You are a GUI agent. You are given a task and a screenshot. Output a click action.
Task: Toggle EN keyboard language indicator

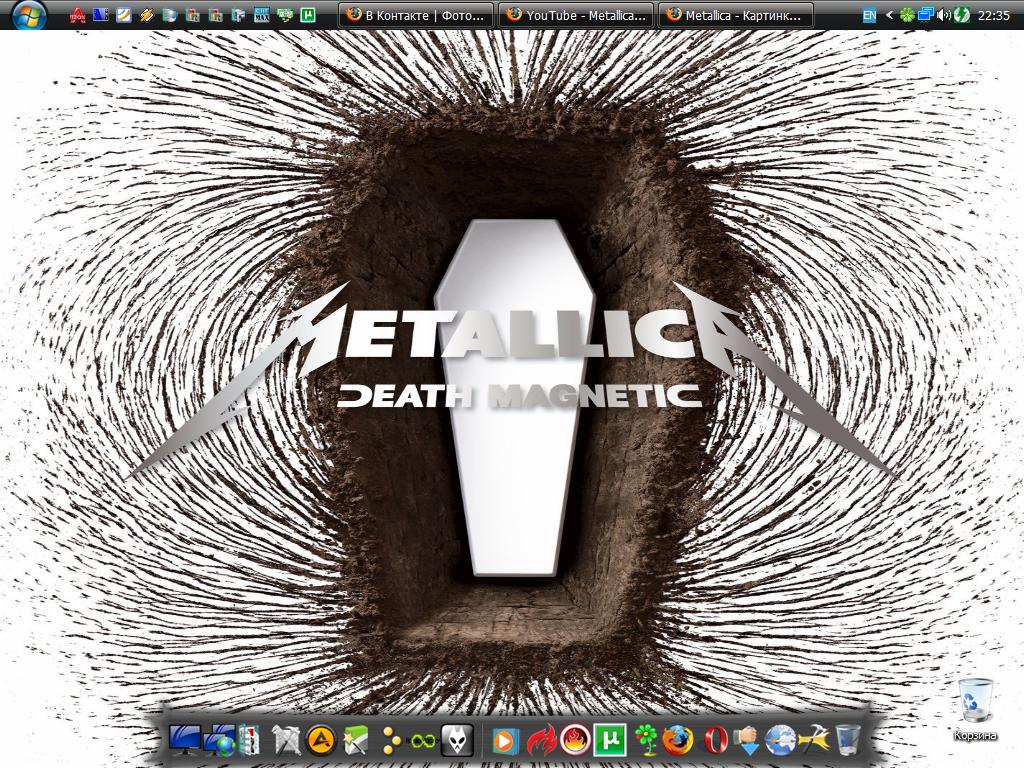point(869,15)
